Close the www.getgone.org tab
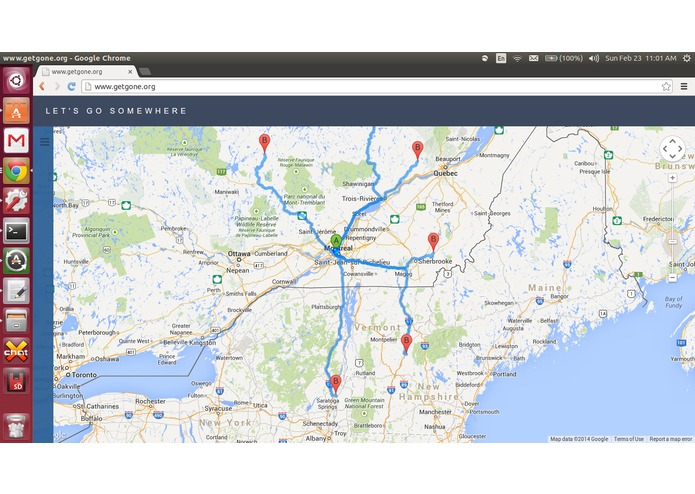695x494 pixels. click(x=130, y=71)
